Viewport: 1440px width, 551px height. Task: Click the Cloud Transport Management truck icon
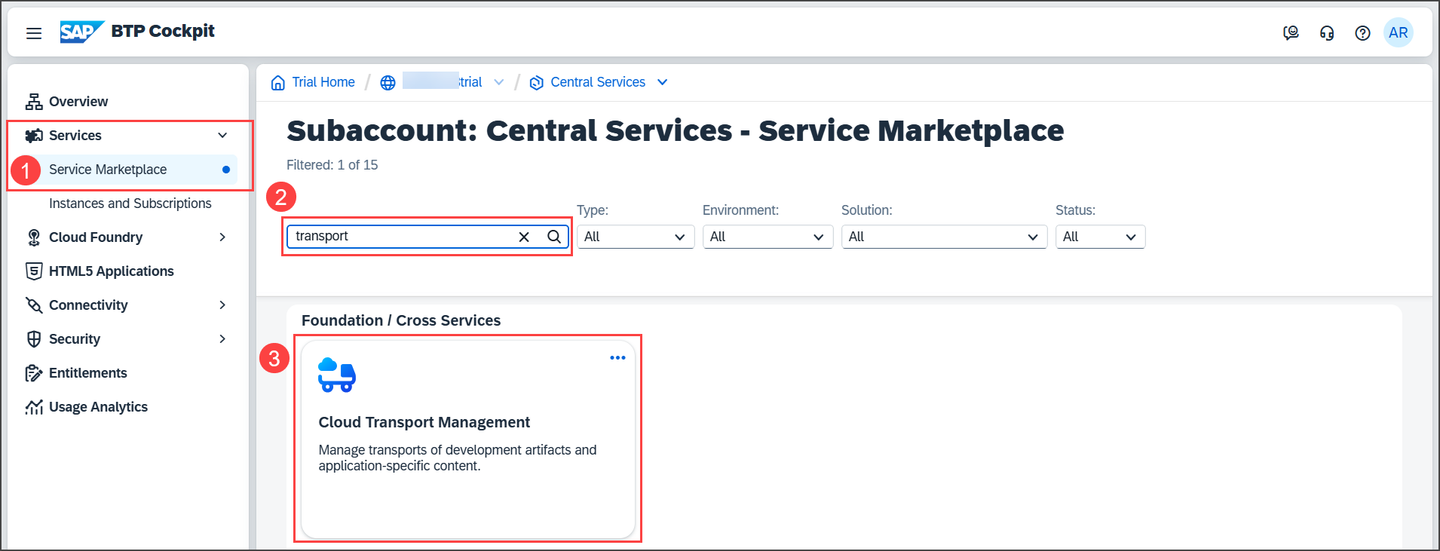click(336, 374)
